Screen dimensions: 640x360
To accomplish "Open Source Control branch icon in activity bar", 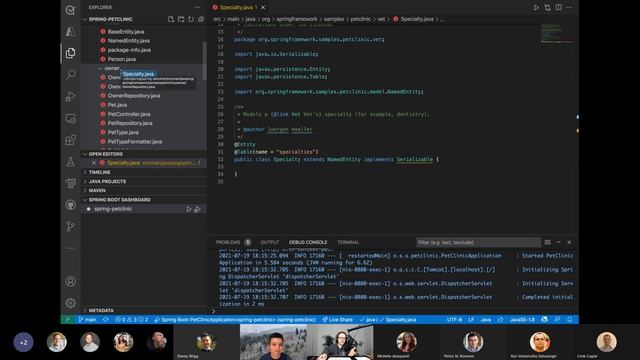I will [x=71, y=226].
